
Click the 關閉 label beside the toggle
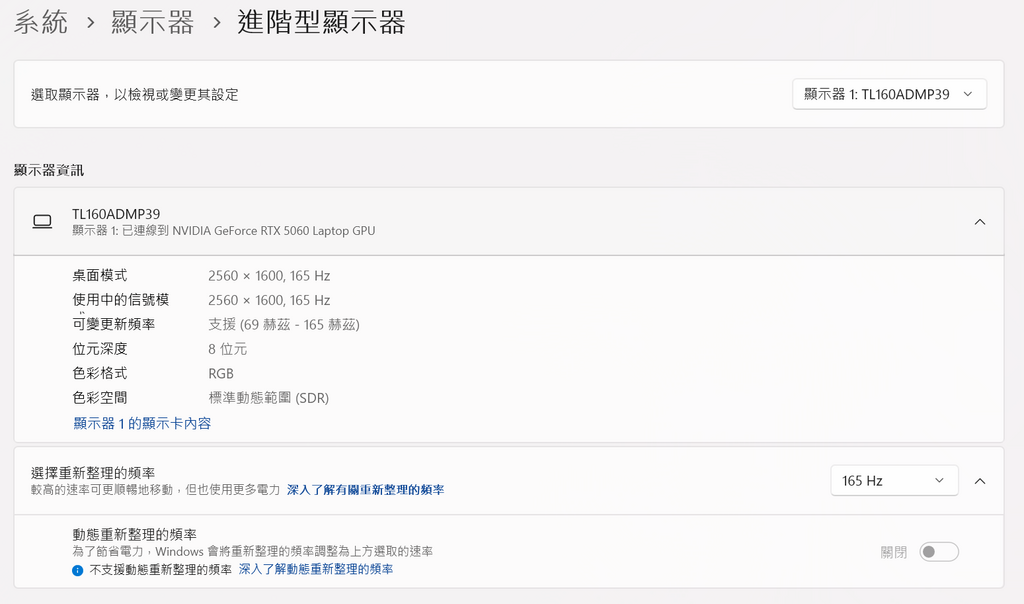click(894, 552)
